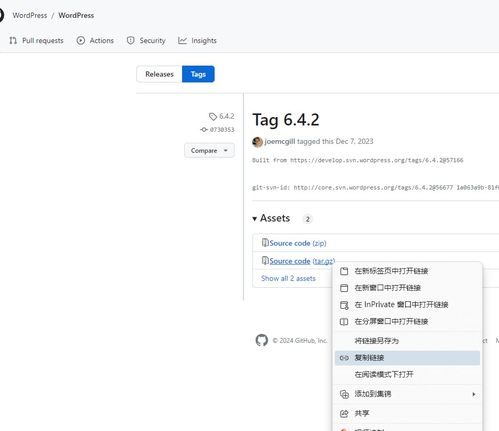
Task: Download Source code (zip)
Action: (x=298, y=243)
